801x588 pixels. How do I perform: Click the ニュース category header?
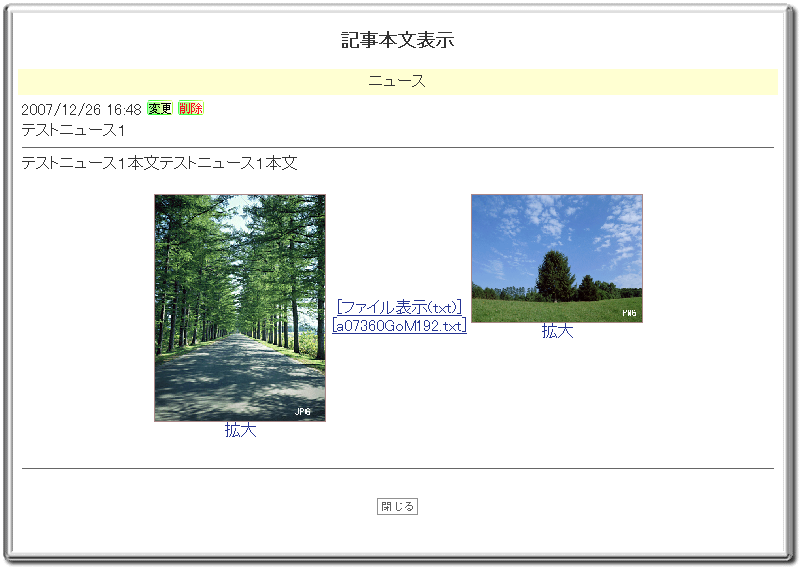coord(397,82)
